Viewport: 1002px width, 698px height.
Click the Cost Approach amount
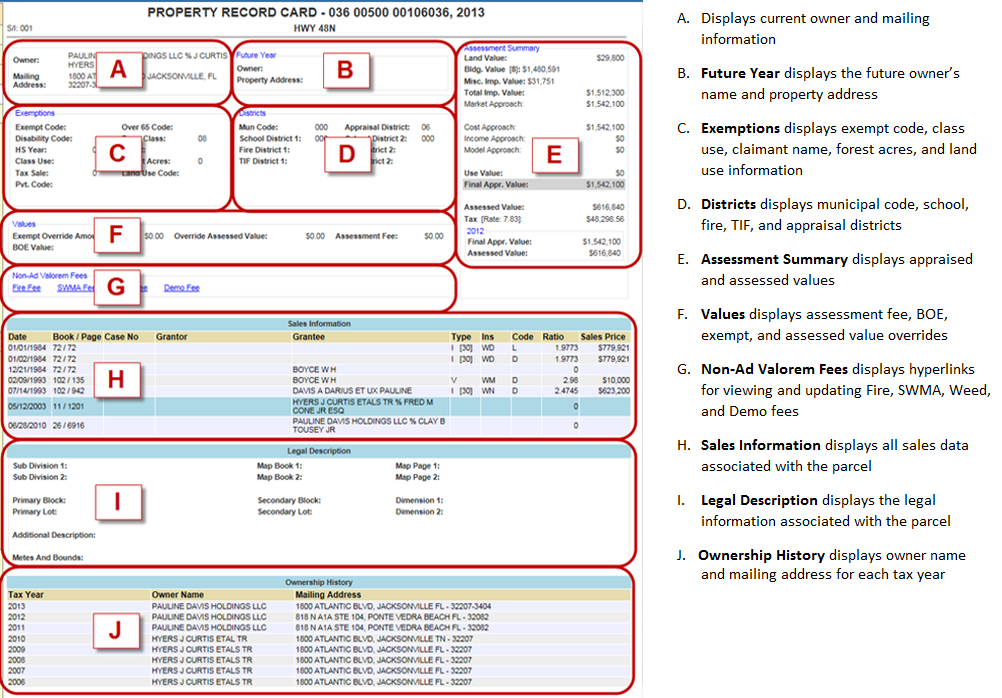click(x=605, y=127)
